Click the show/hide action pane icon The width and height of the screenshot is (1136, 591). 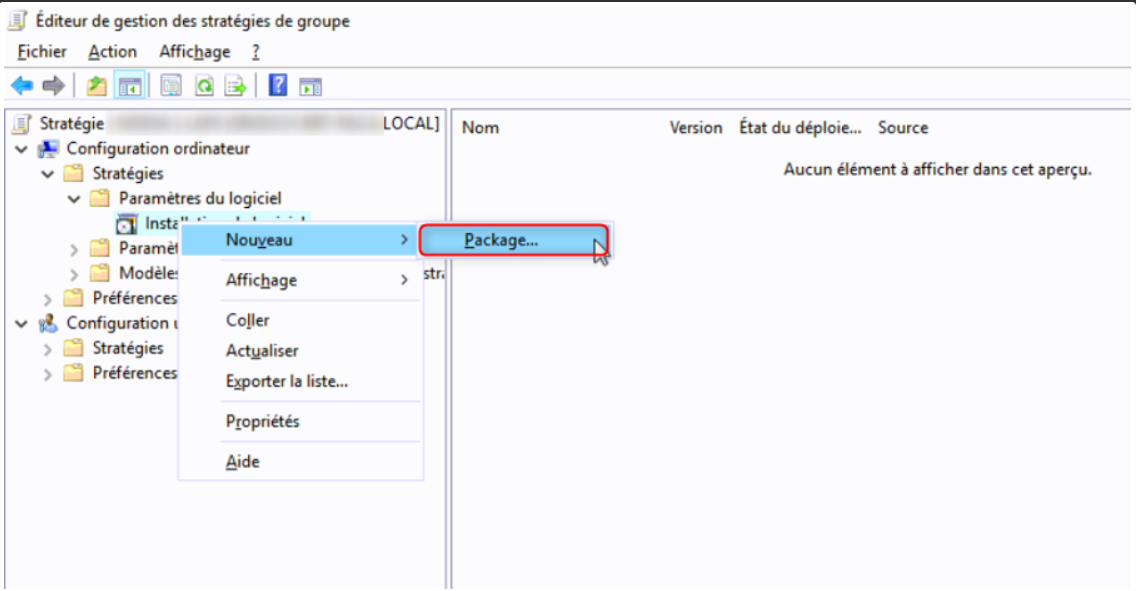tap(310, 86)
